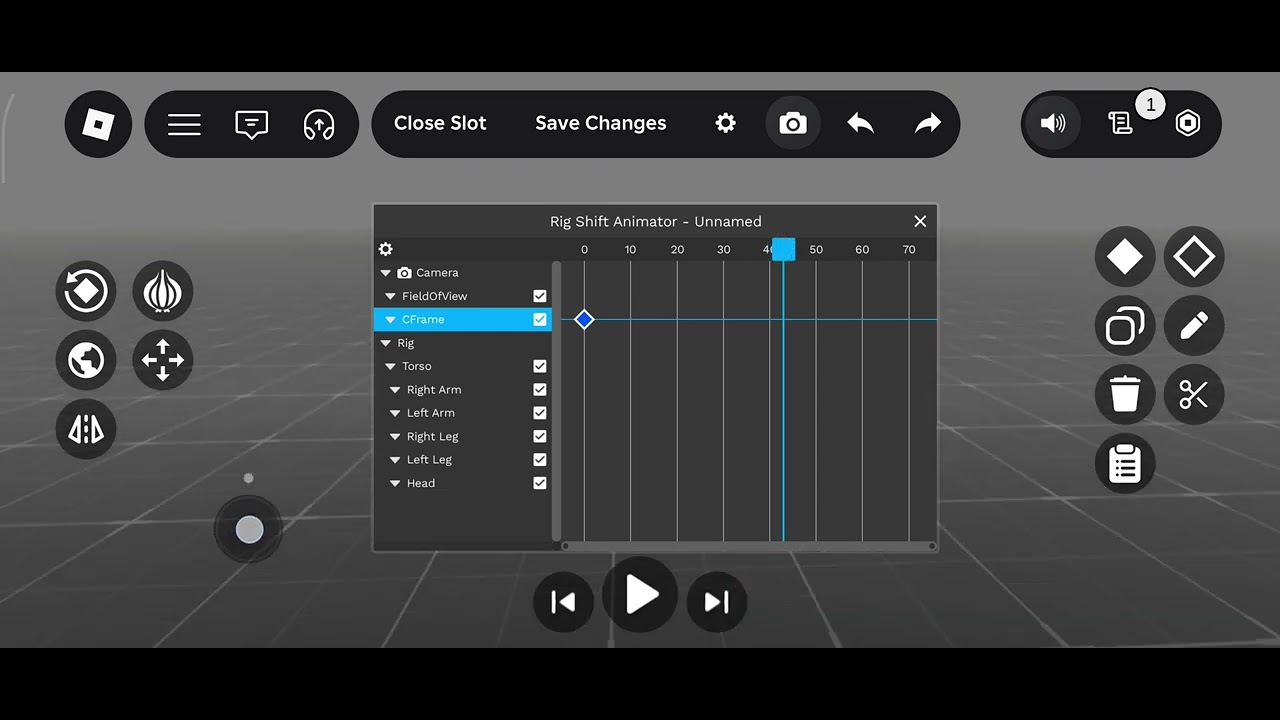Collapse the Rig tree group
The image size is (1280, 720).
pos(386,343)
